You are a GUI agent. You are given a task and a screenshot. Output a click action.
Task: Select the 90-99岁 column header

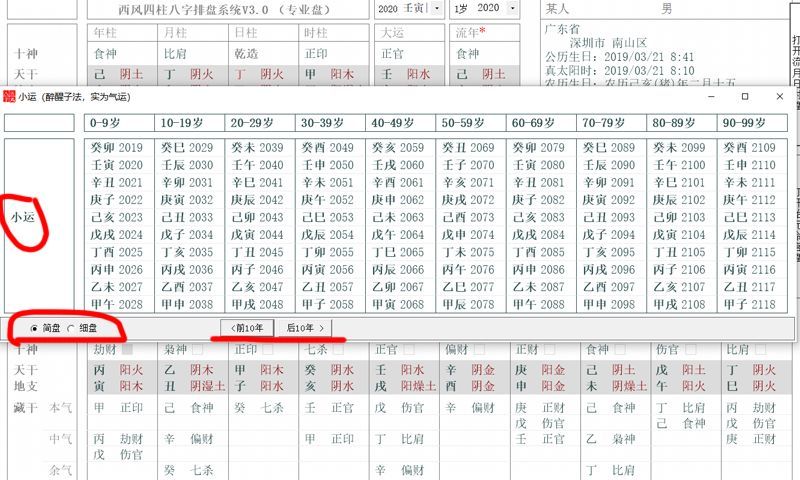(x=752, y=123)
